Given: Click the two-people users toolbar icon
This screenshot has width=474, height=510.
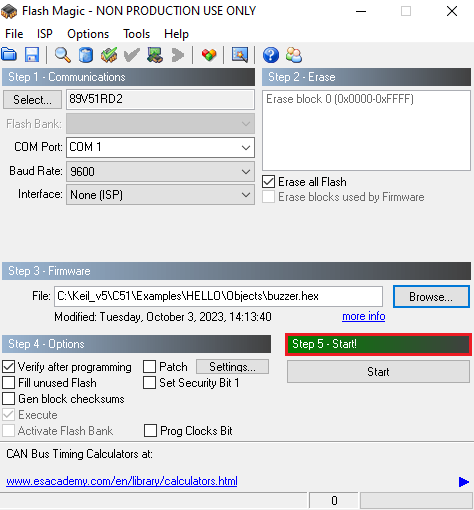Looking at the screenshot, I should 294,55.
